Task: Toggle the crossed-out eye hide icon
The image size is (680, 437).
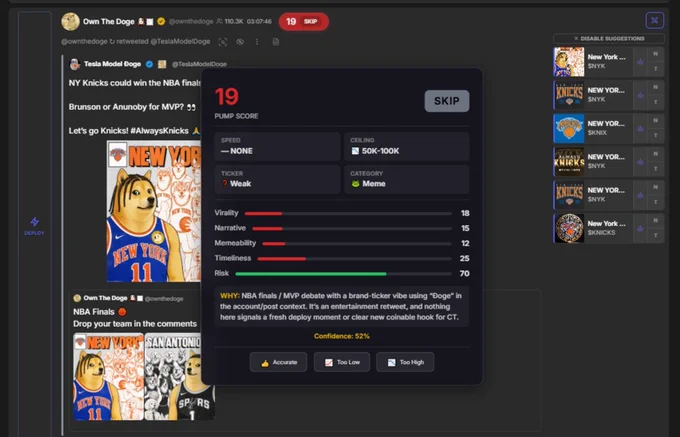Action: point(240,42)
